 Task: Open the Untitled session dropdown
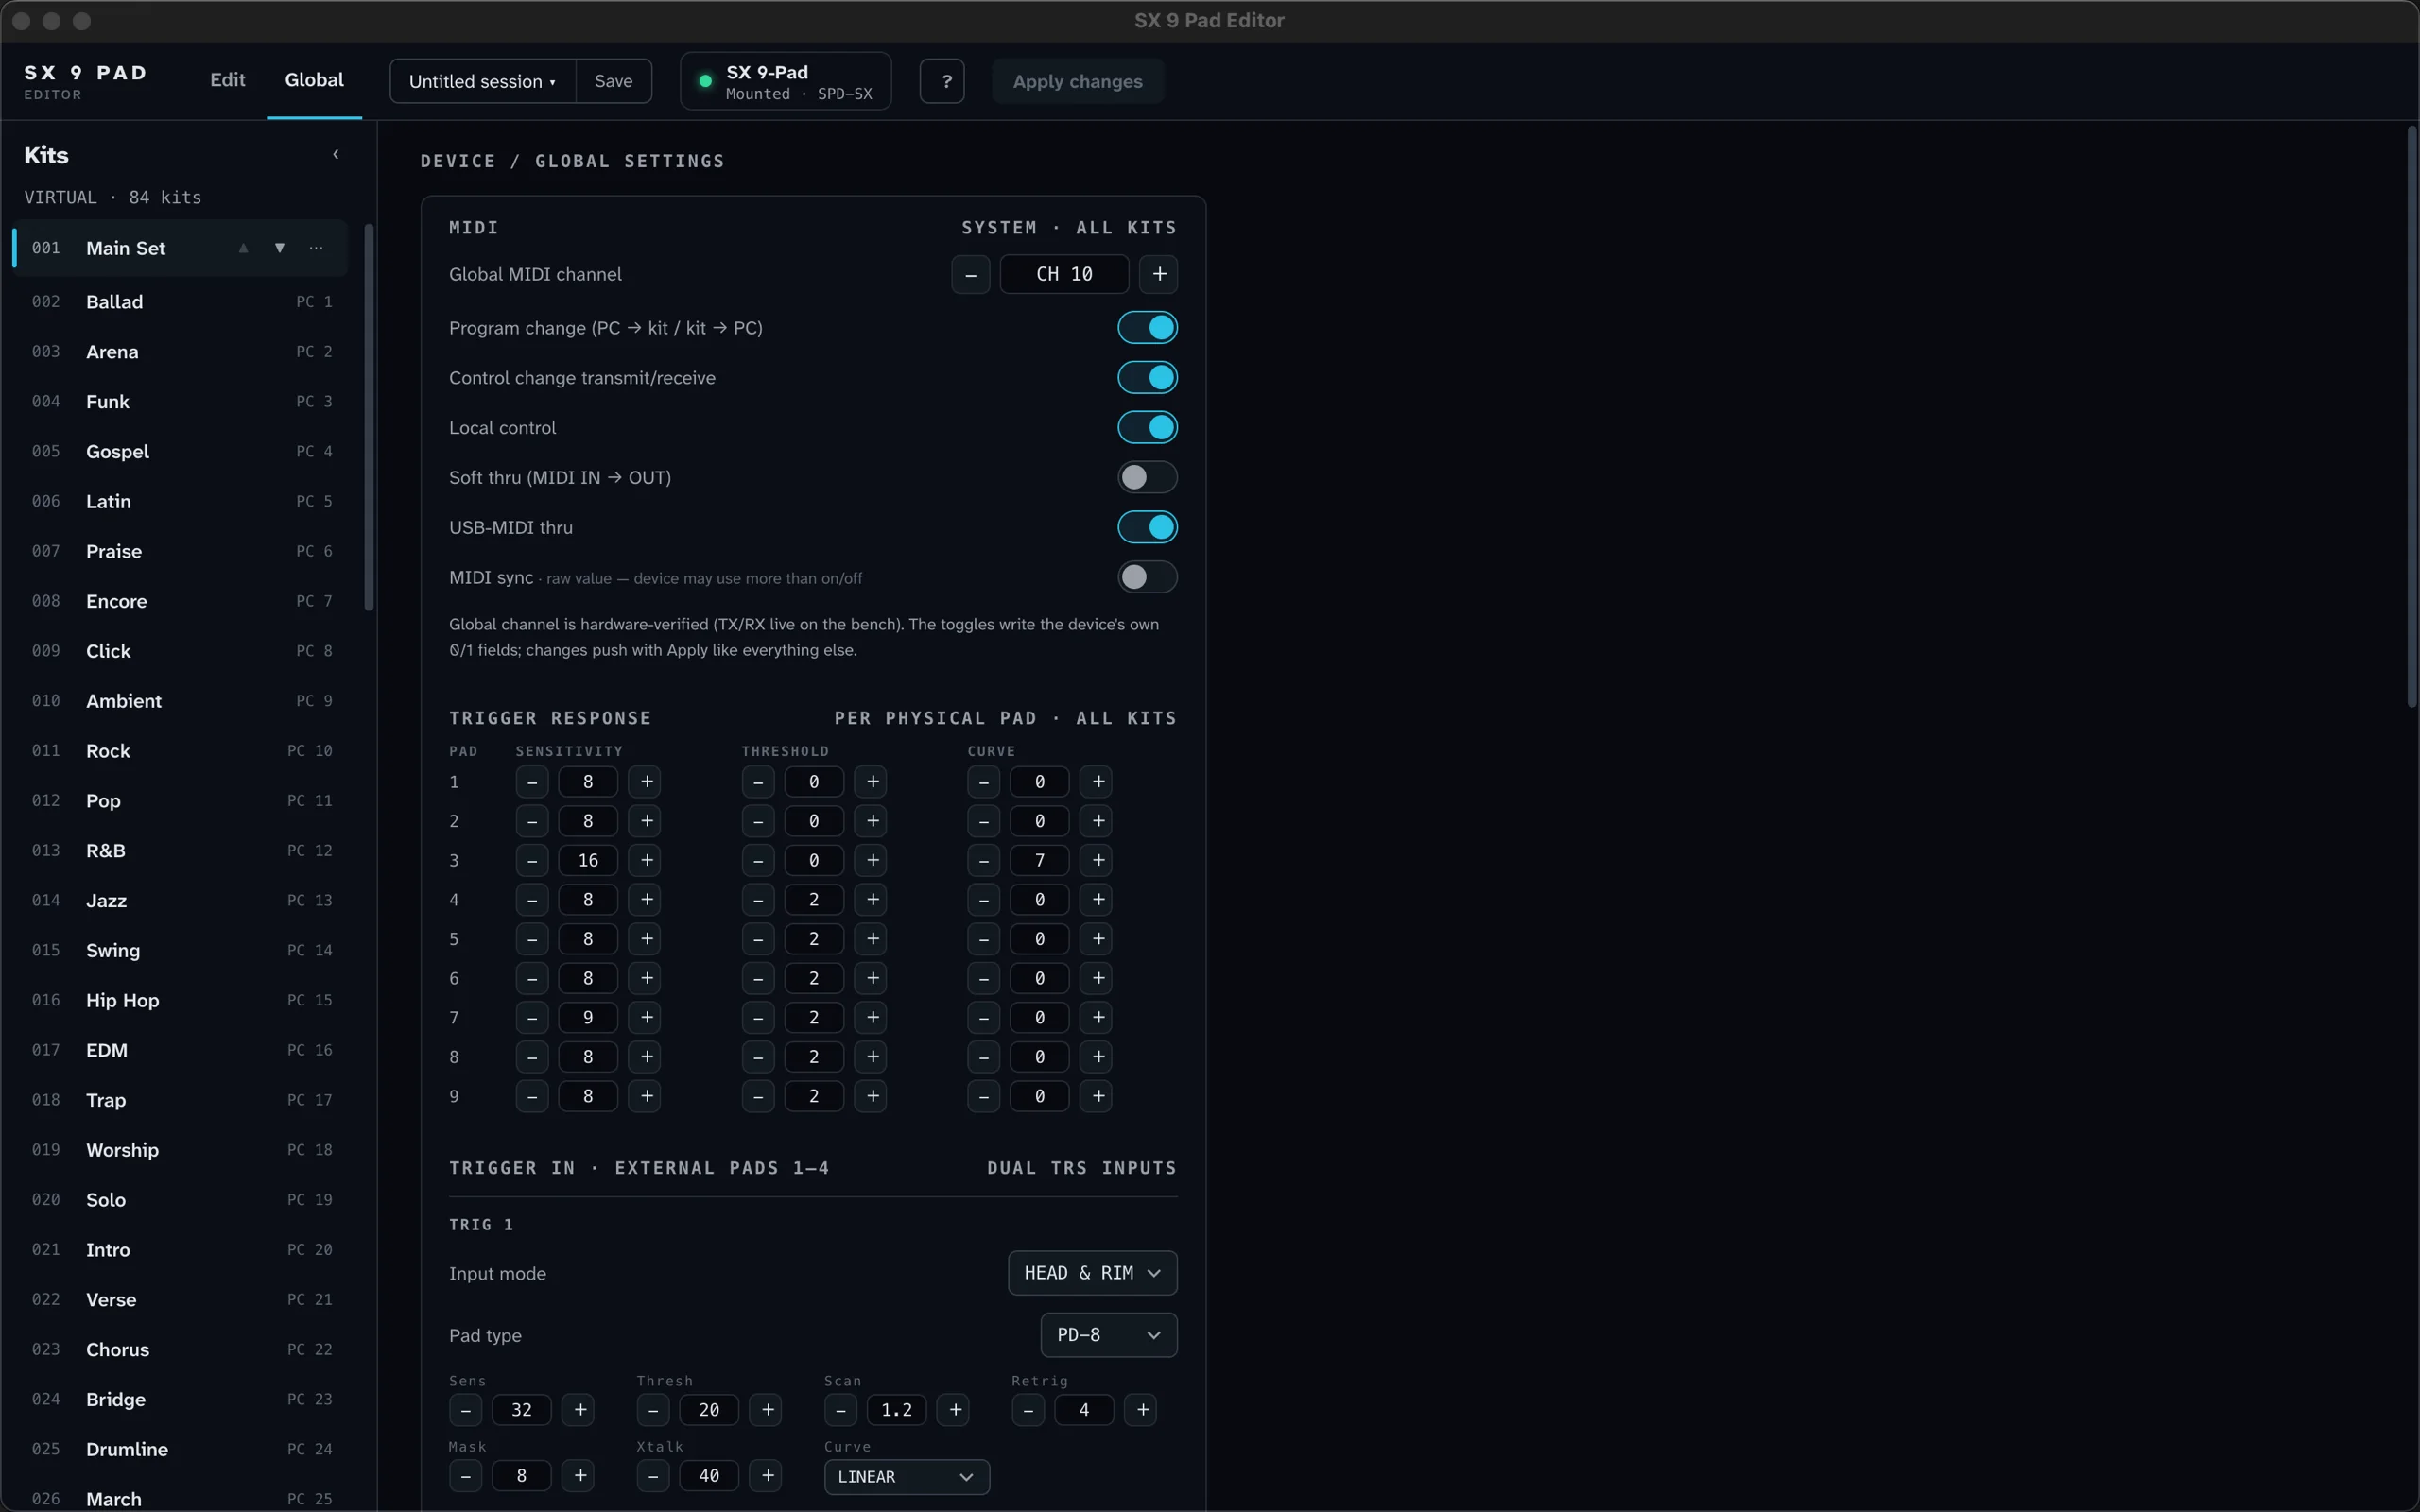[483, 81]
